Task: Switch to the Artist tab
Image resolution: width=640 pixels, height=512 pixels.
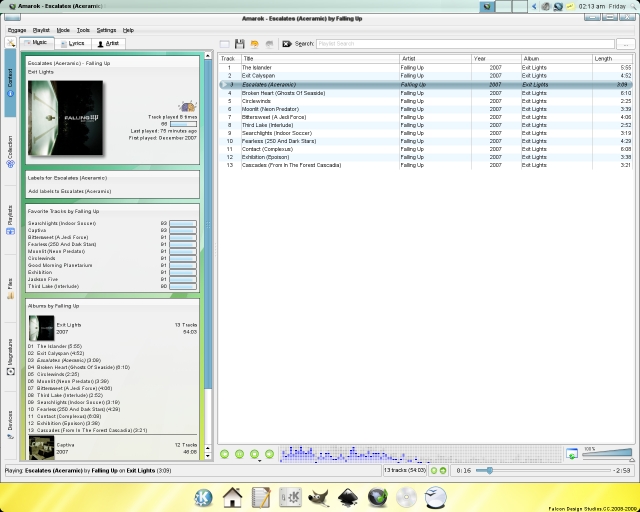Action: 108,43
